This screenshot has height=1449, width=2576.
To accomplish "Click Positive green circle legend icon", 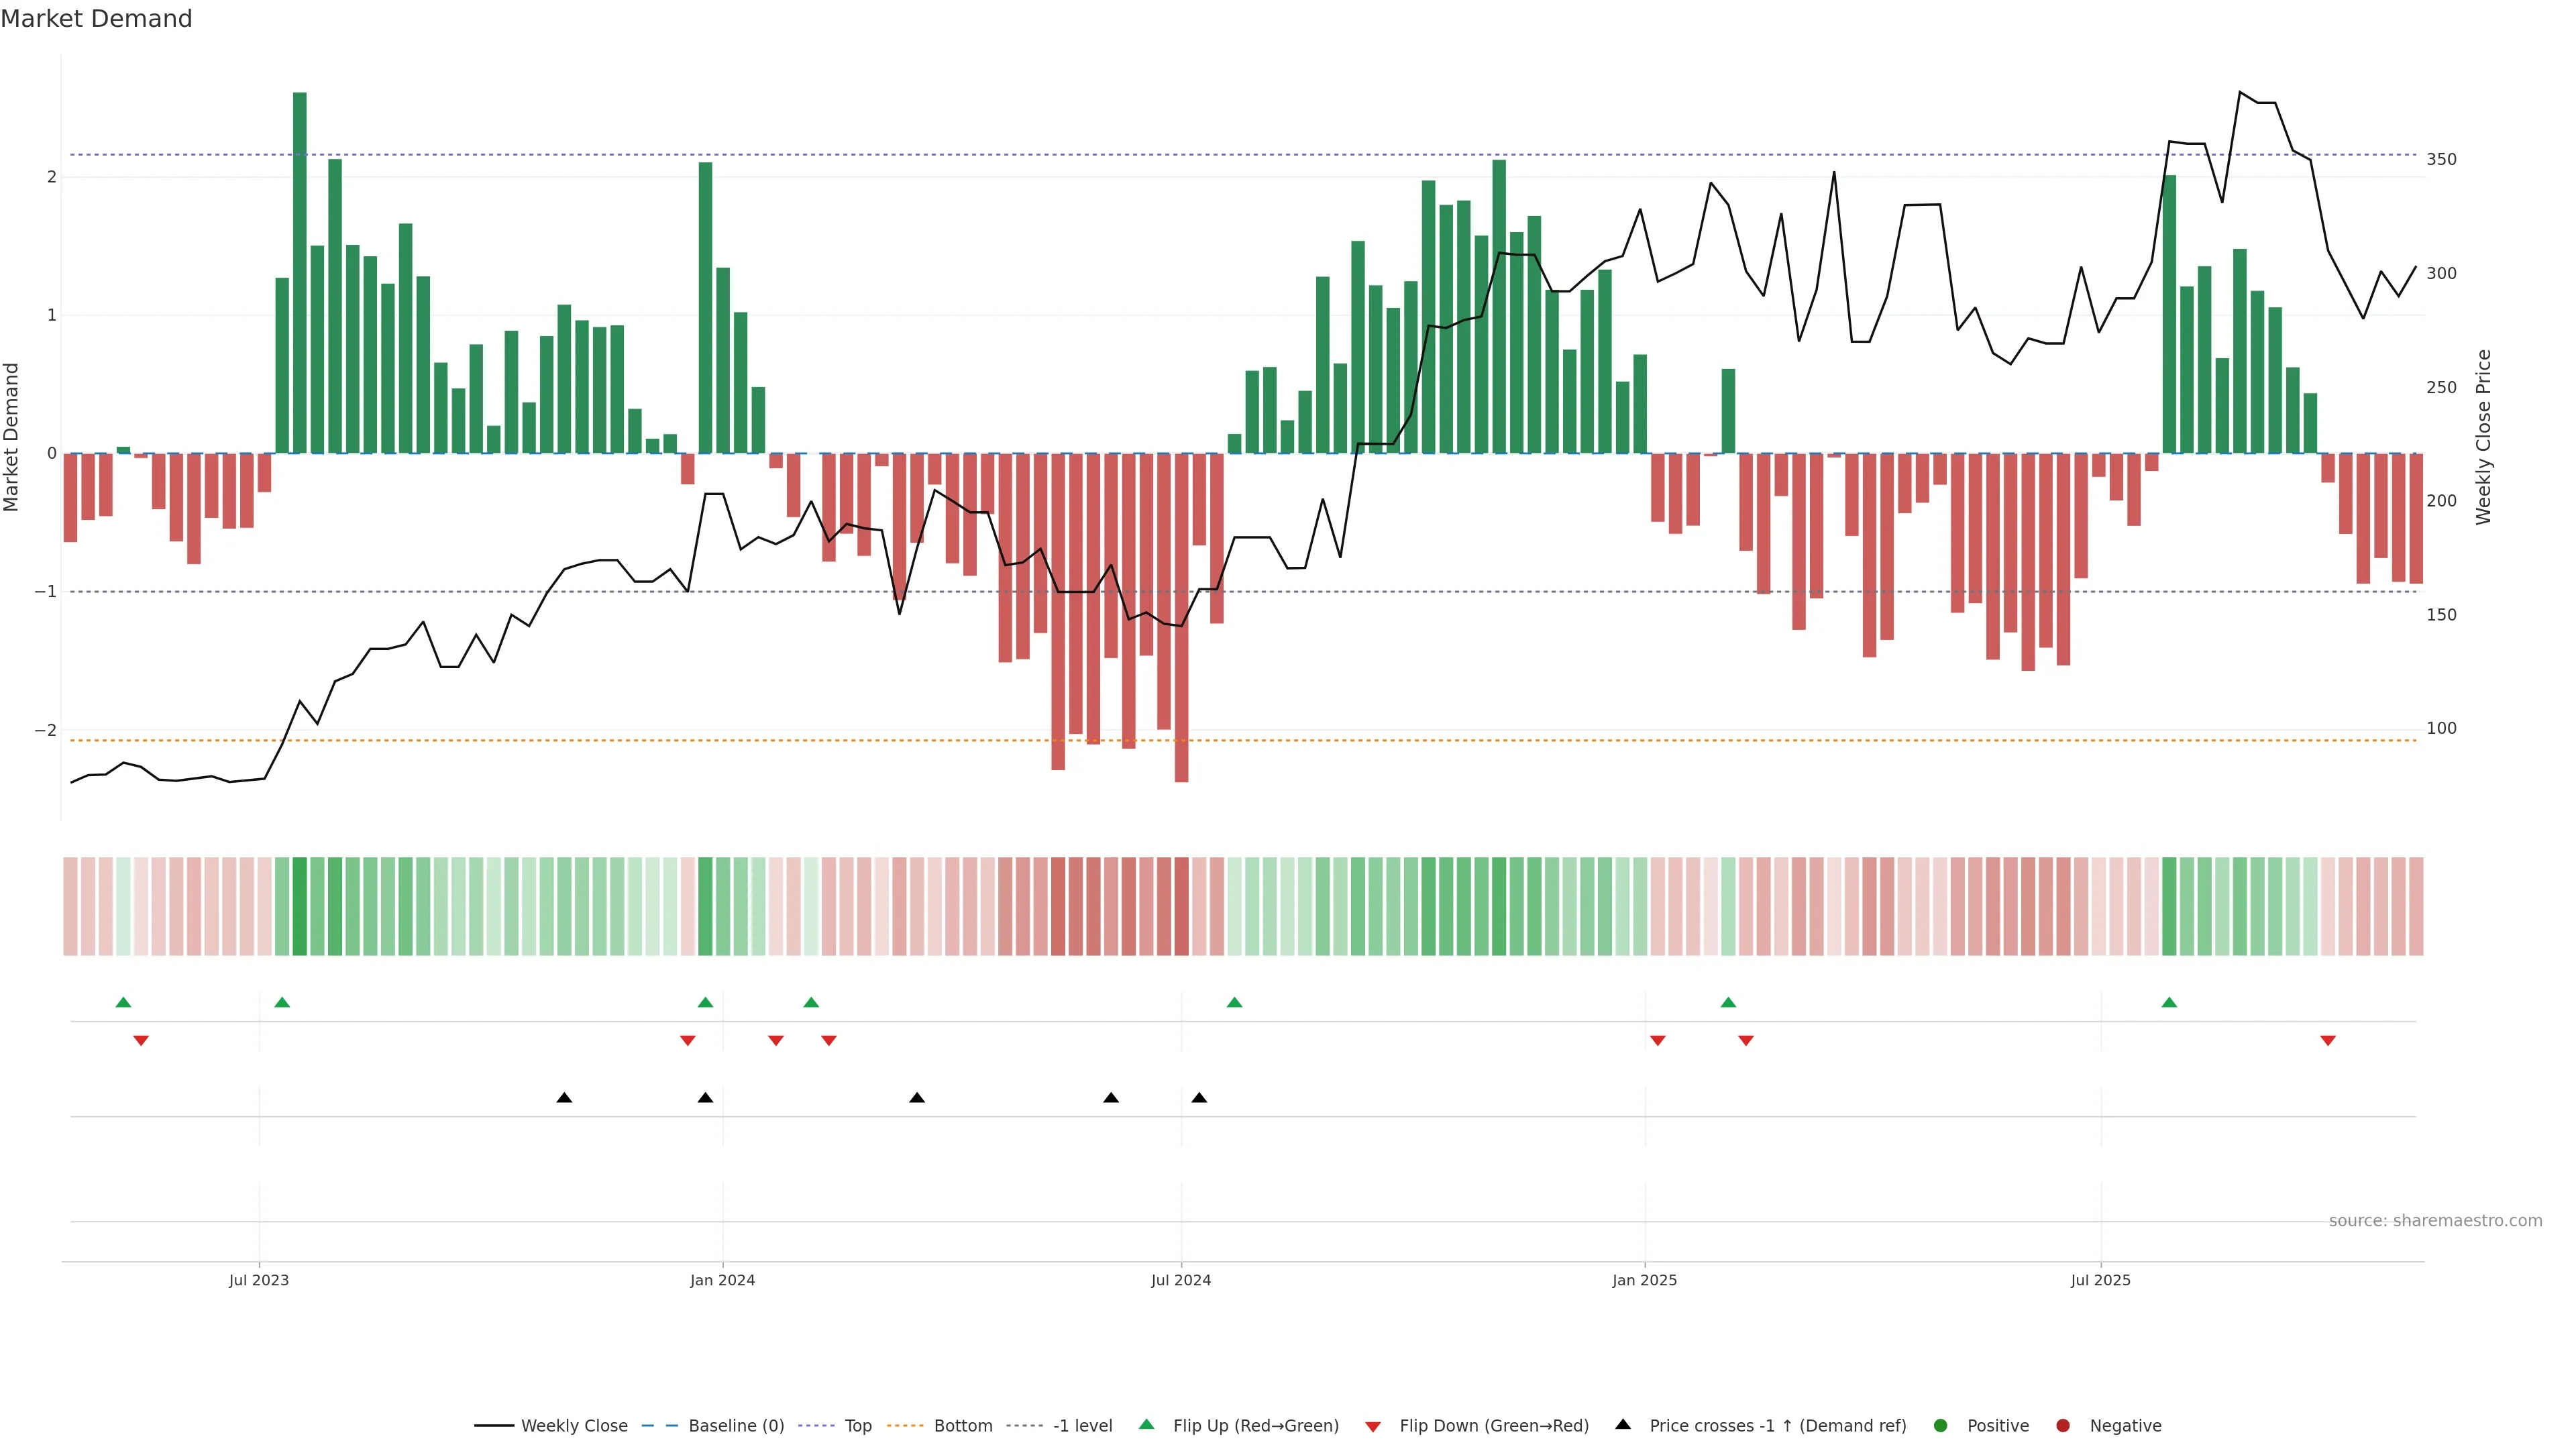I will tap(1941, 1425).
